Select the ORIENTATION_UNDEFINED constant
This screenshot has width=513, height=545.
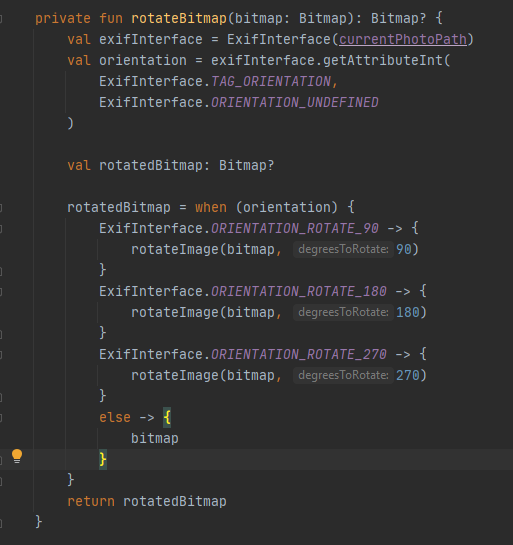[x=295, y=103]
